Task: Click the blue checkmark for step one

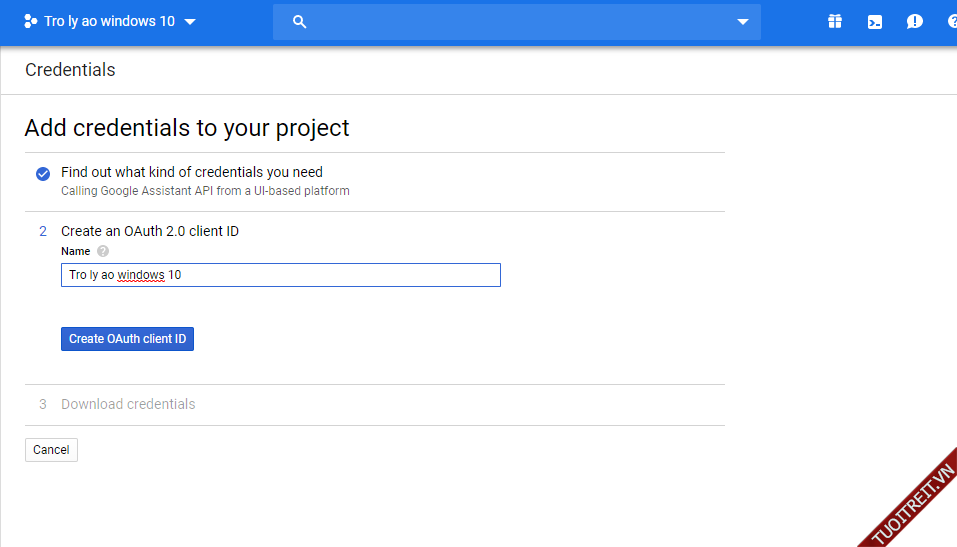Action: [43, 174]
